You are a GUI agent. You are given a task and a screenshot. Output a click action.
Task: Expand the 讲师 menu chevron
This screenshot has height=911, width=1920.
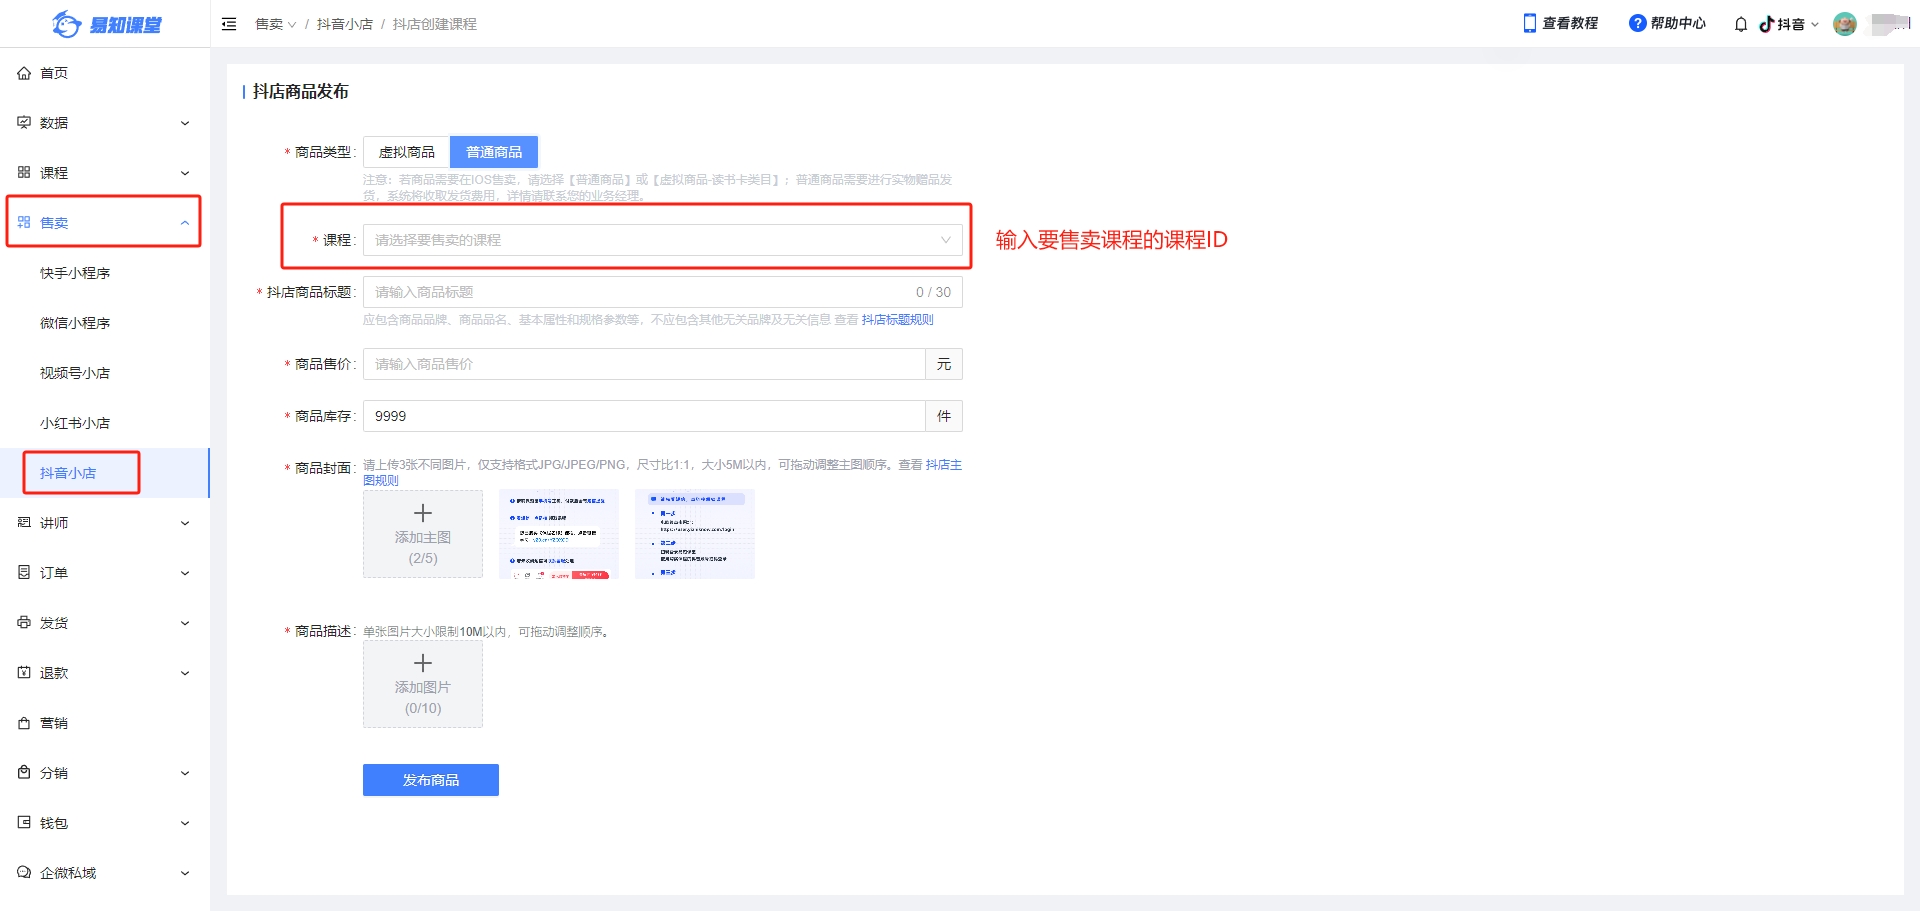point(185,523)
